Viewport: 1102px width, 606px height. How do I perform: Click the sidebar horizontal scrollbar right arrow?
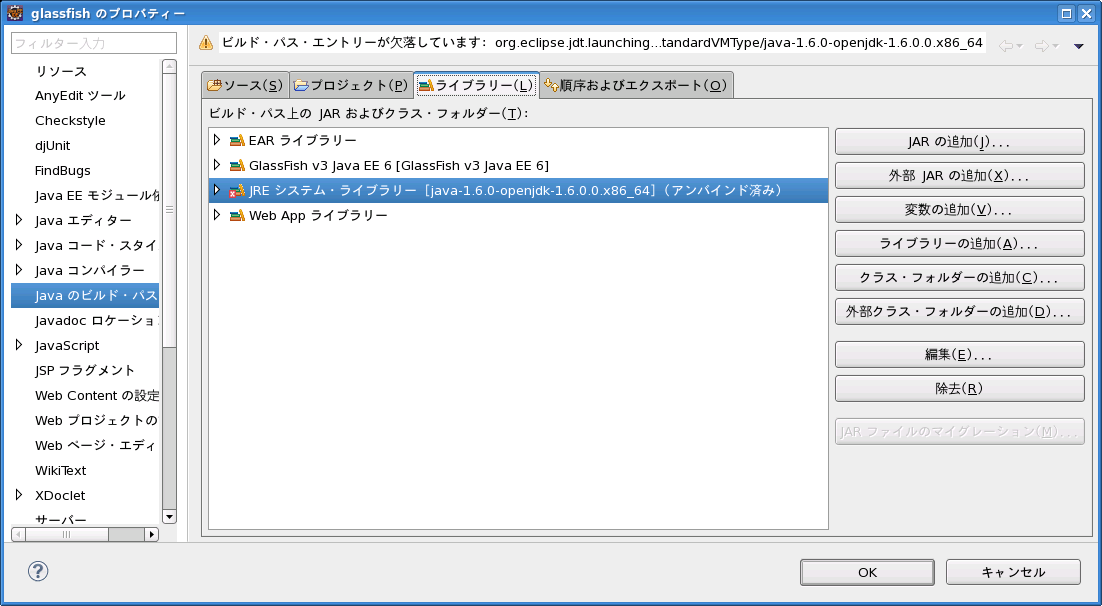point(151,534)
